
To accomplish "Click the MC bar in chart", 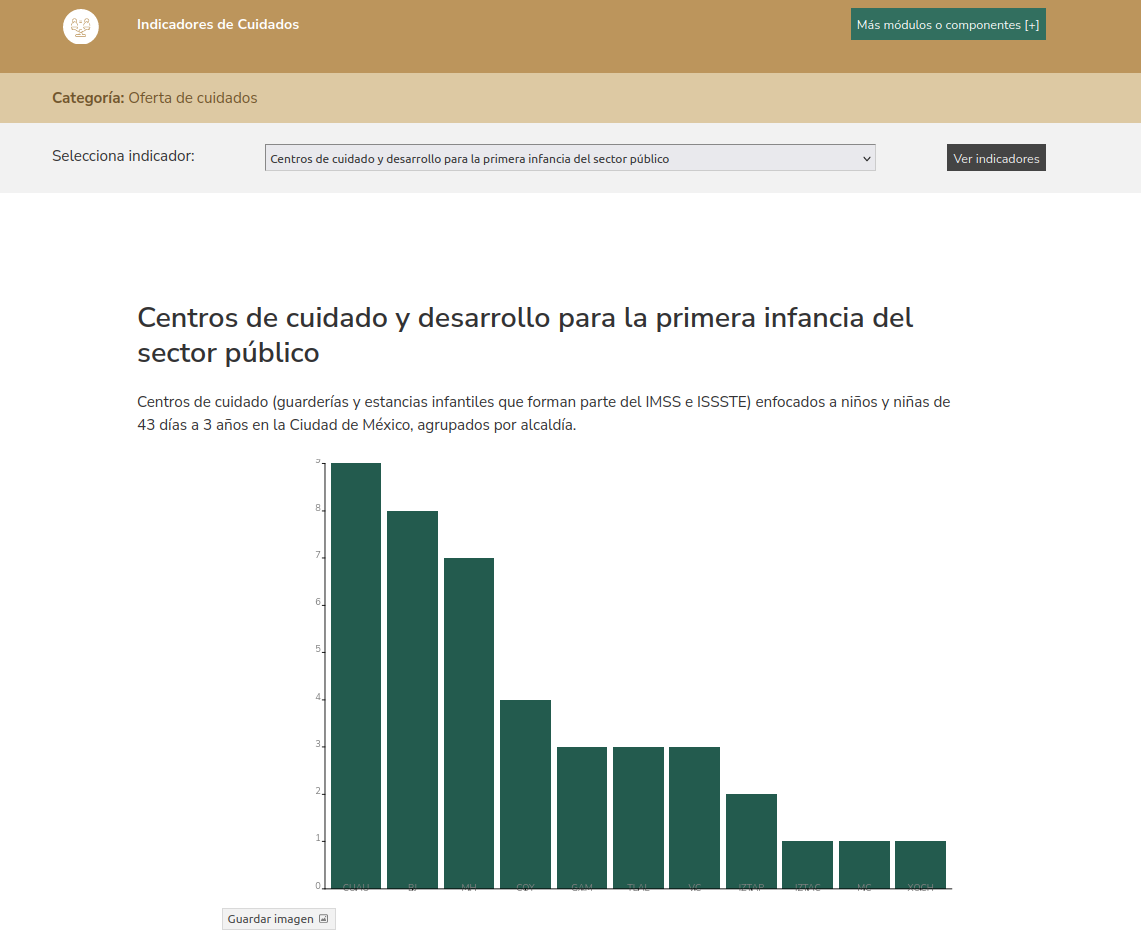I will 864,864.
